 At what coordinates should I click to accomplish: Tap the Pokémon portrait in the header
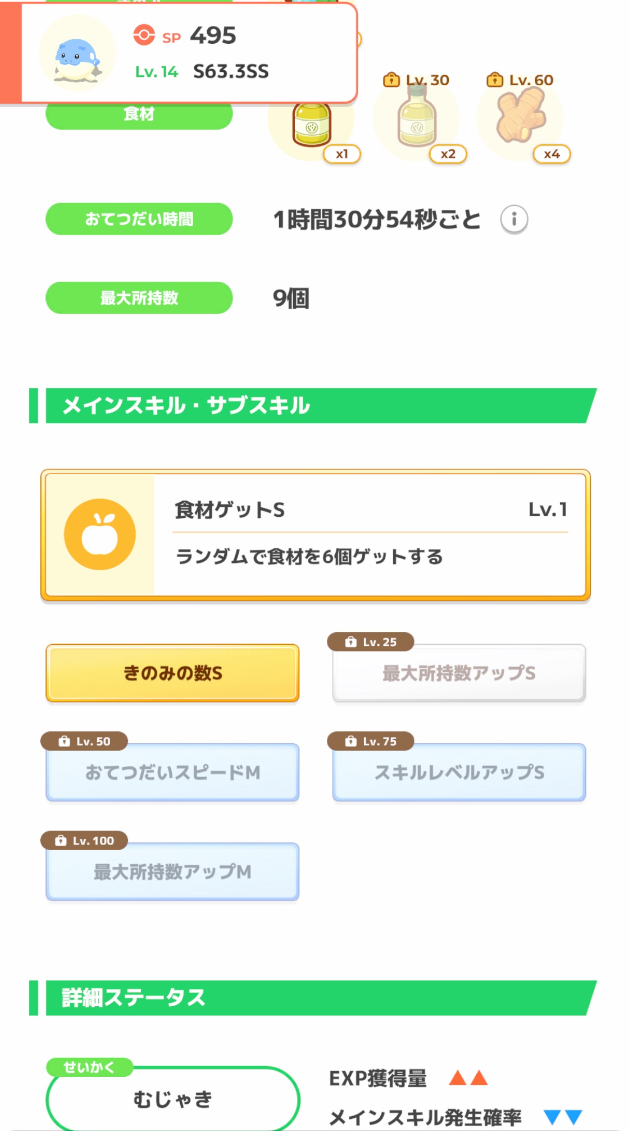point(77,53)
